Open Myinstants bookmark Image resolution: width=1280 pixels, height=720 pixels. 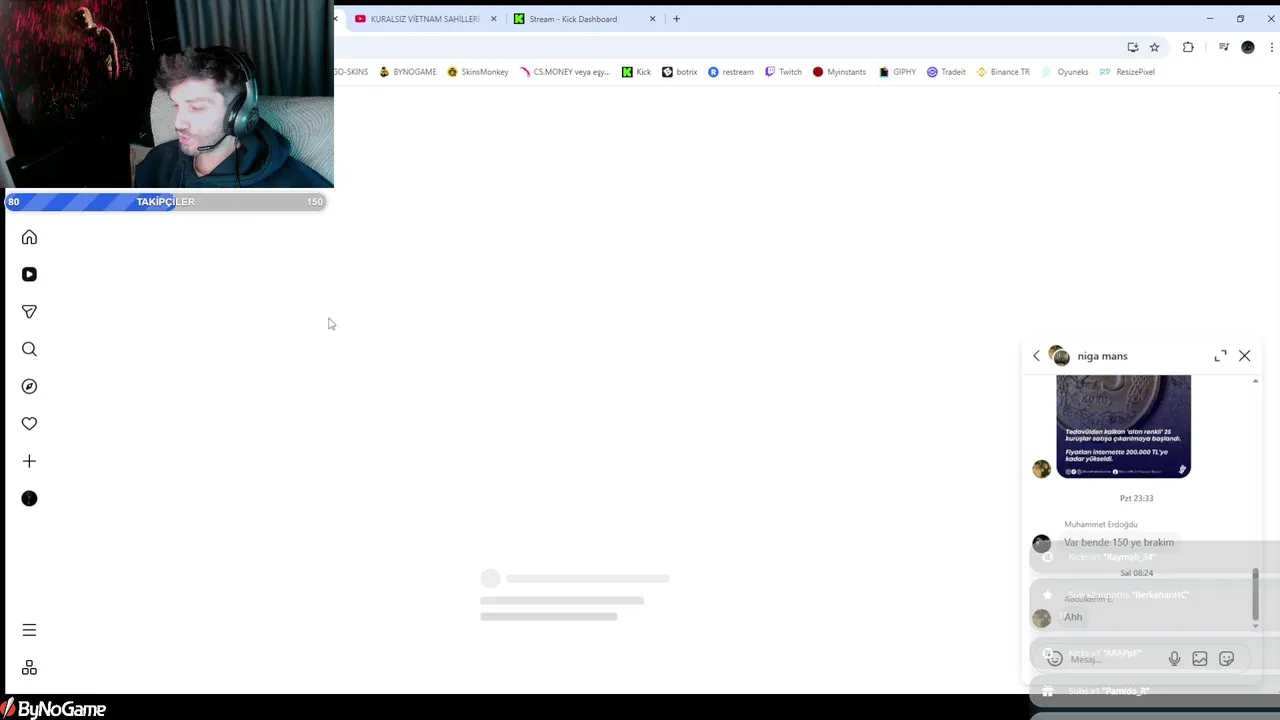839,72
